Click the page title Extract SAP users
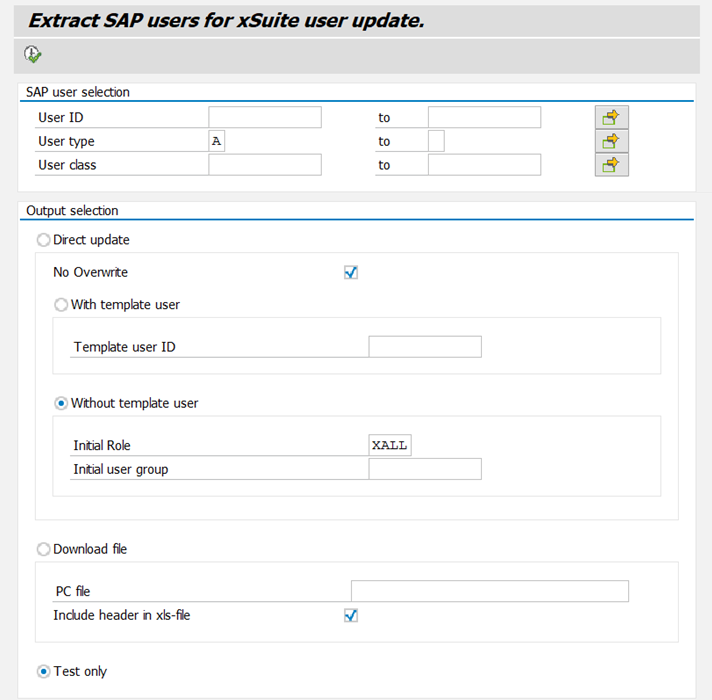 226,20
